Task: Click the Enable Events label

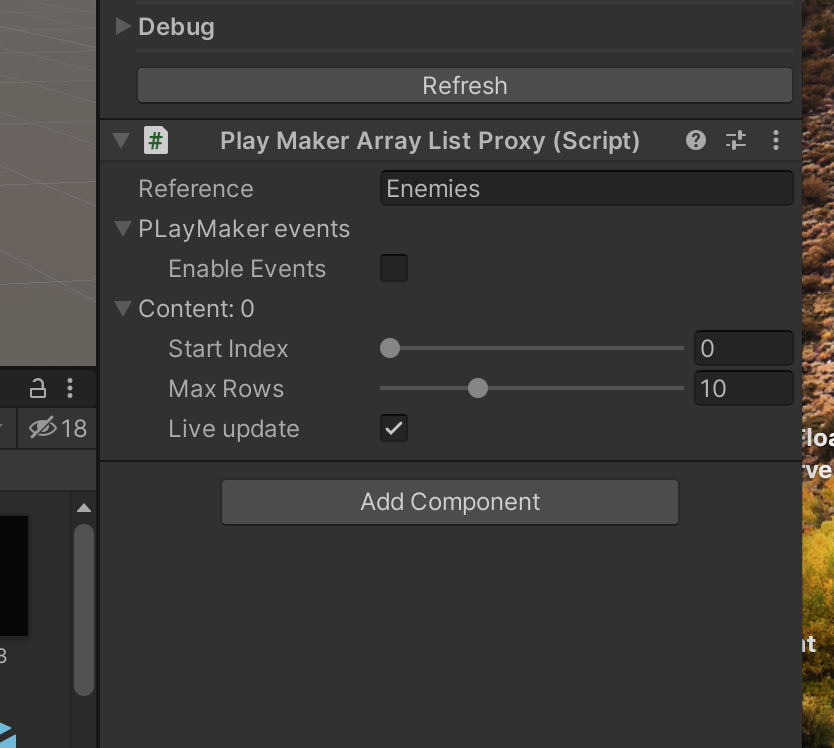Action: coord(247,269)
